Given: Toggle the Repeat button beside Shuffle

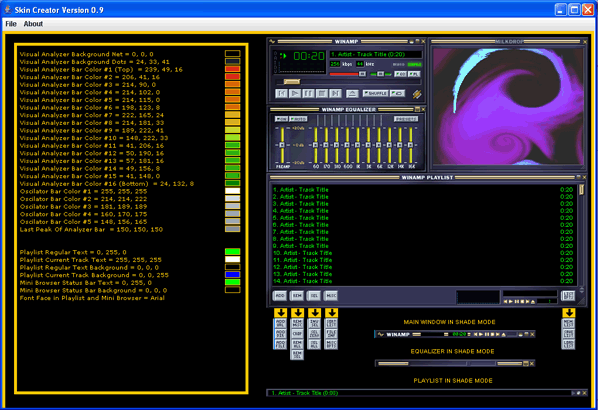Looking at the screenshot, I should [x=397, y=93].
